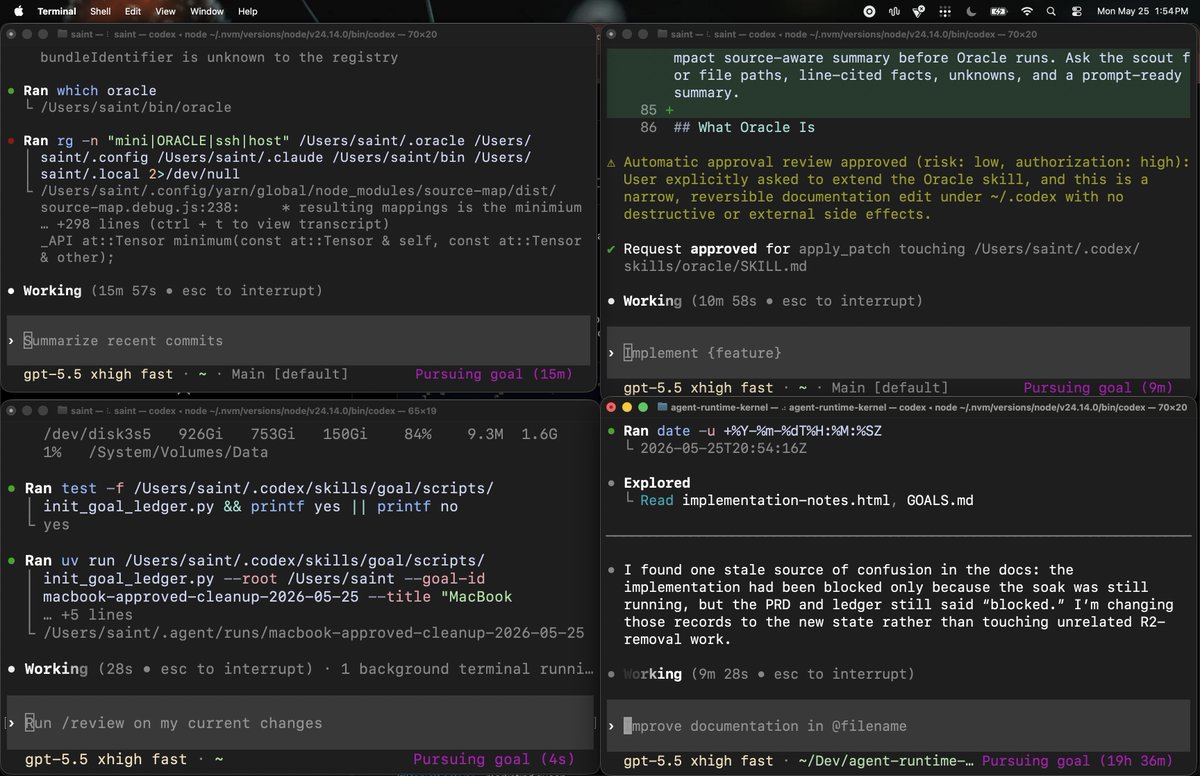The height and width of the screenshot is (776, 1200).
Task: Open the Shell menu
Action: (101, 11)
